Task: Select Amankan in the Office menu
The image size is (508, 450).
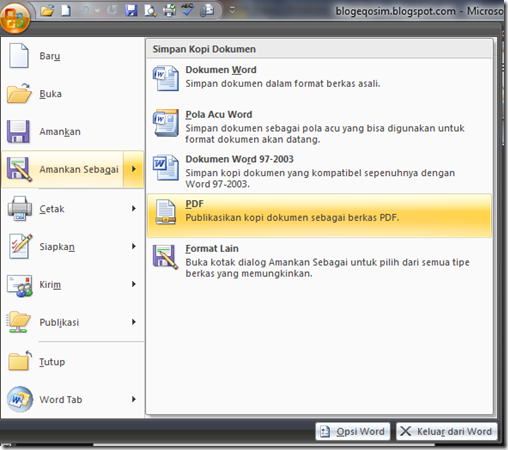Action: point(72,131)
